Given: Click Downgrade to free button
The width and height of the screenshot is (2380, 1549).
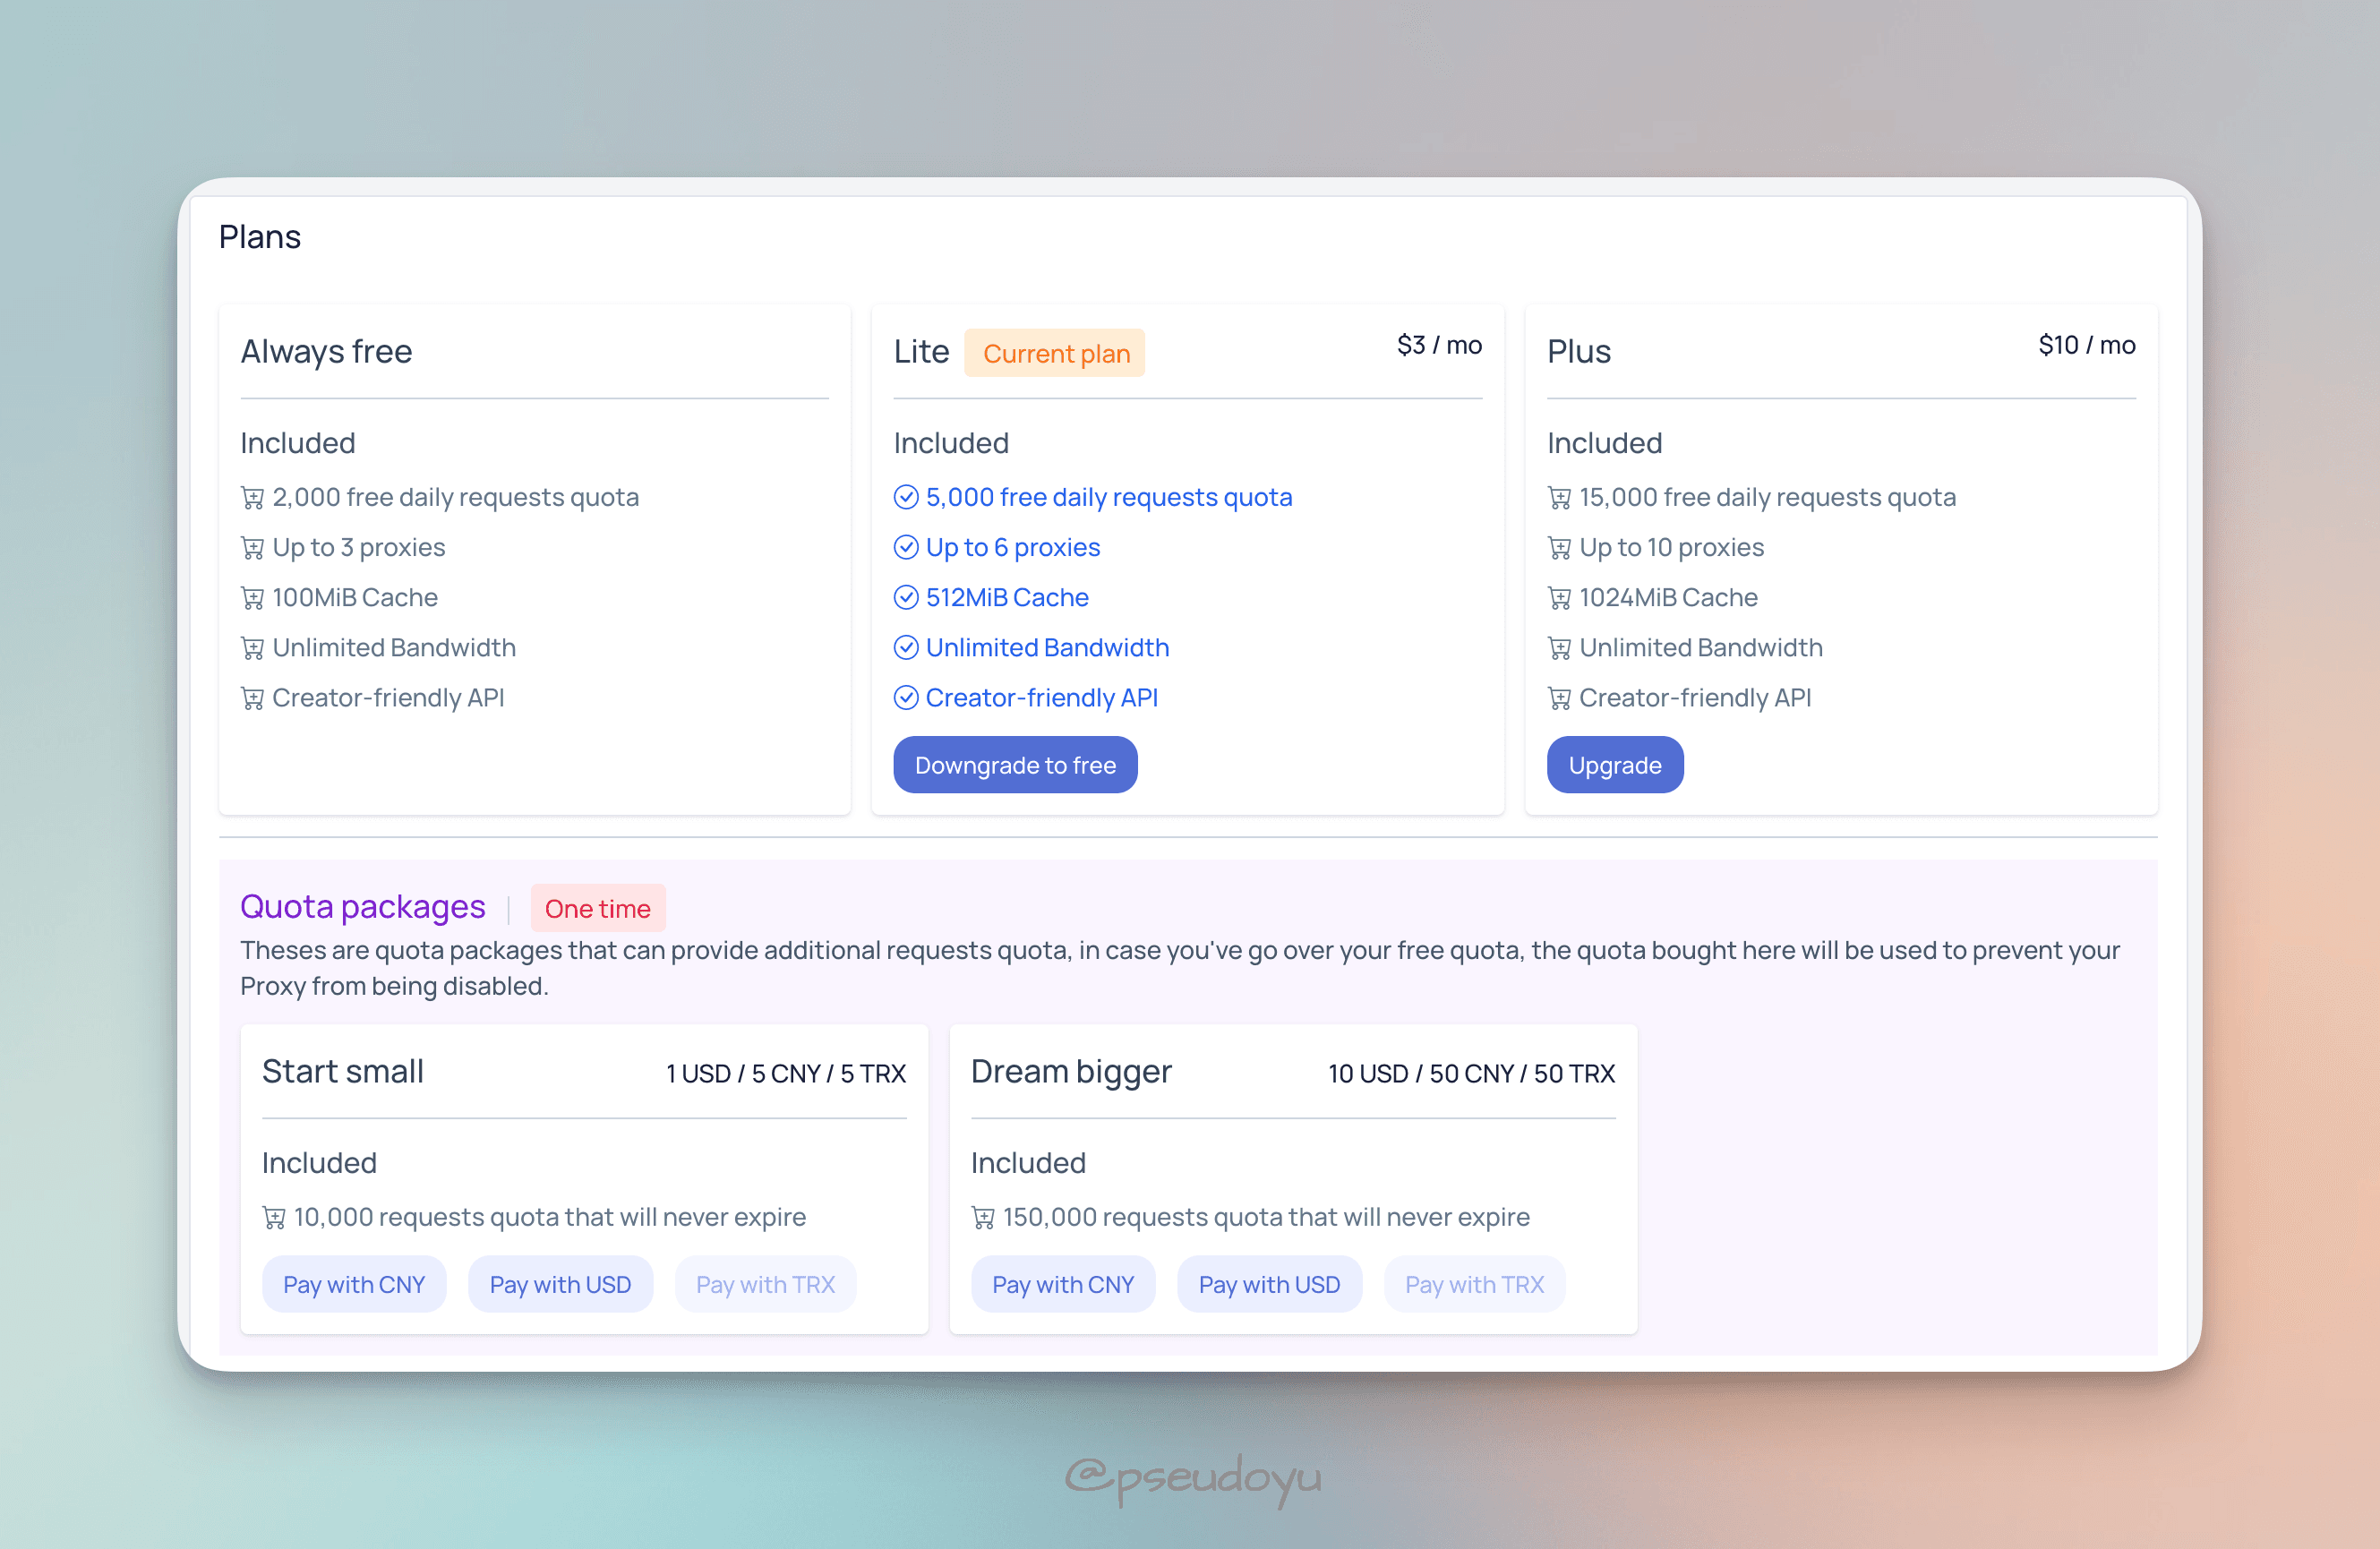Looking at the screenshot, I should (1014, 763).
